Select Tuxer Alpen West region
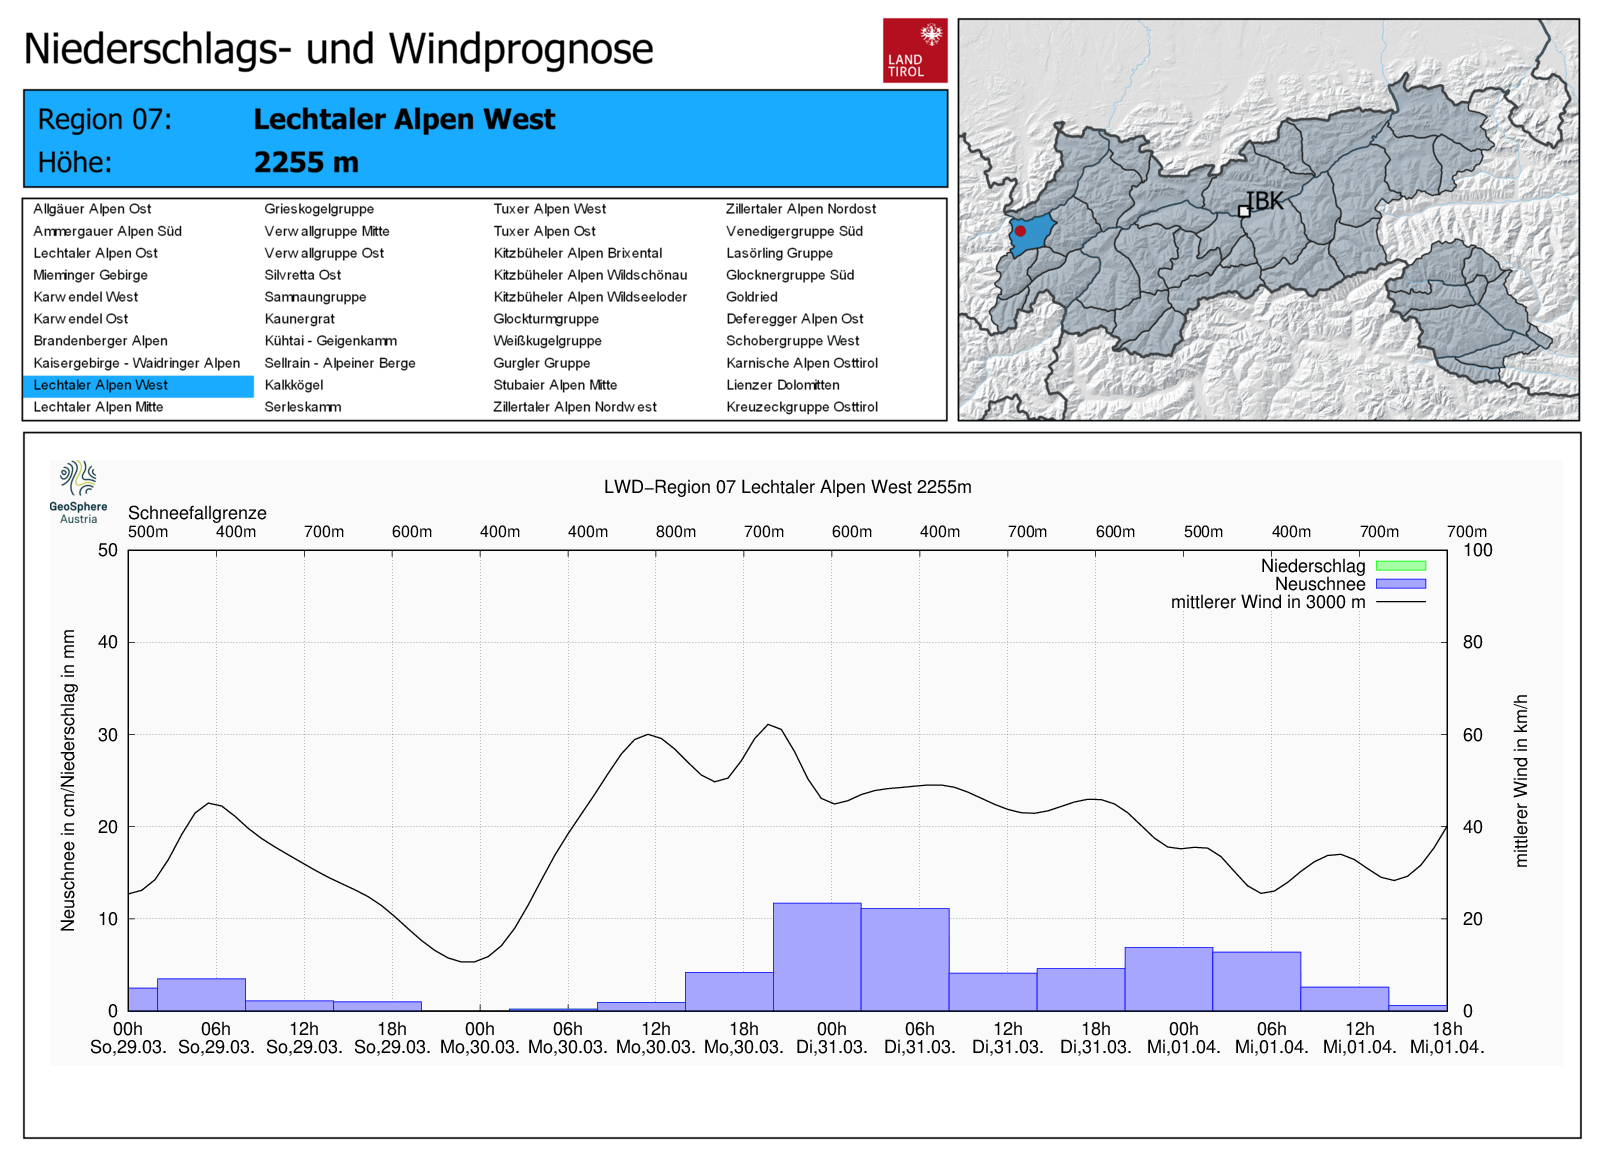Screen dimensions: 1600x1153 point(549,209)
